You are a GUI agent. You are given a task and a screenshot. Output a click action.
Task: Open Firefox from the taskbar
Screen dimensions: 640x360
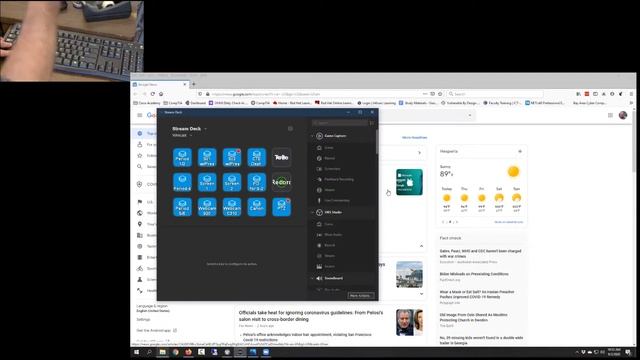point(188,352)
